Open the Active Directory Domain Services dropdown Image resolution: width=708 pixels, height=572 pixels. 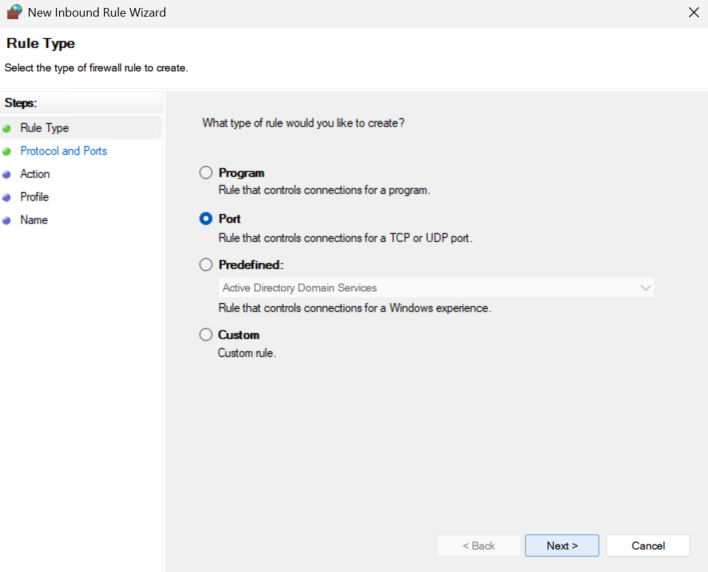click(x=436, y=288)
